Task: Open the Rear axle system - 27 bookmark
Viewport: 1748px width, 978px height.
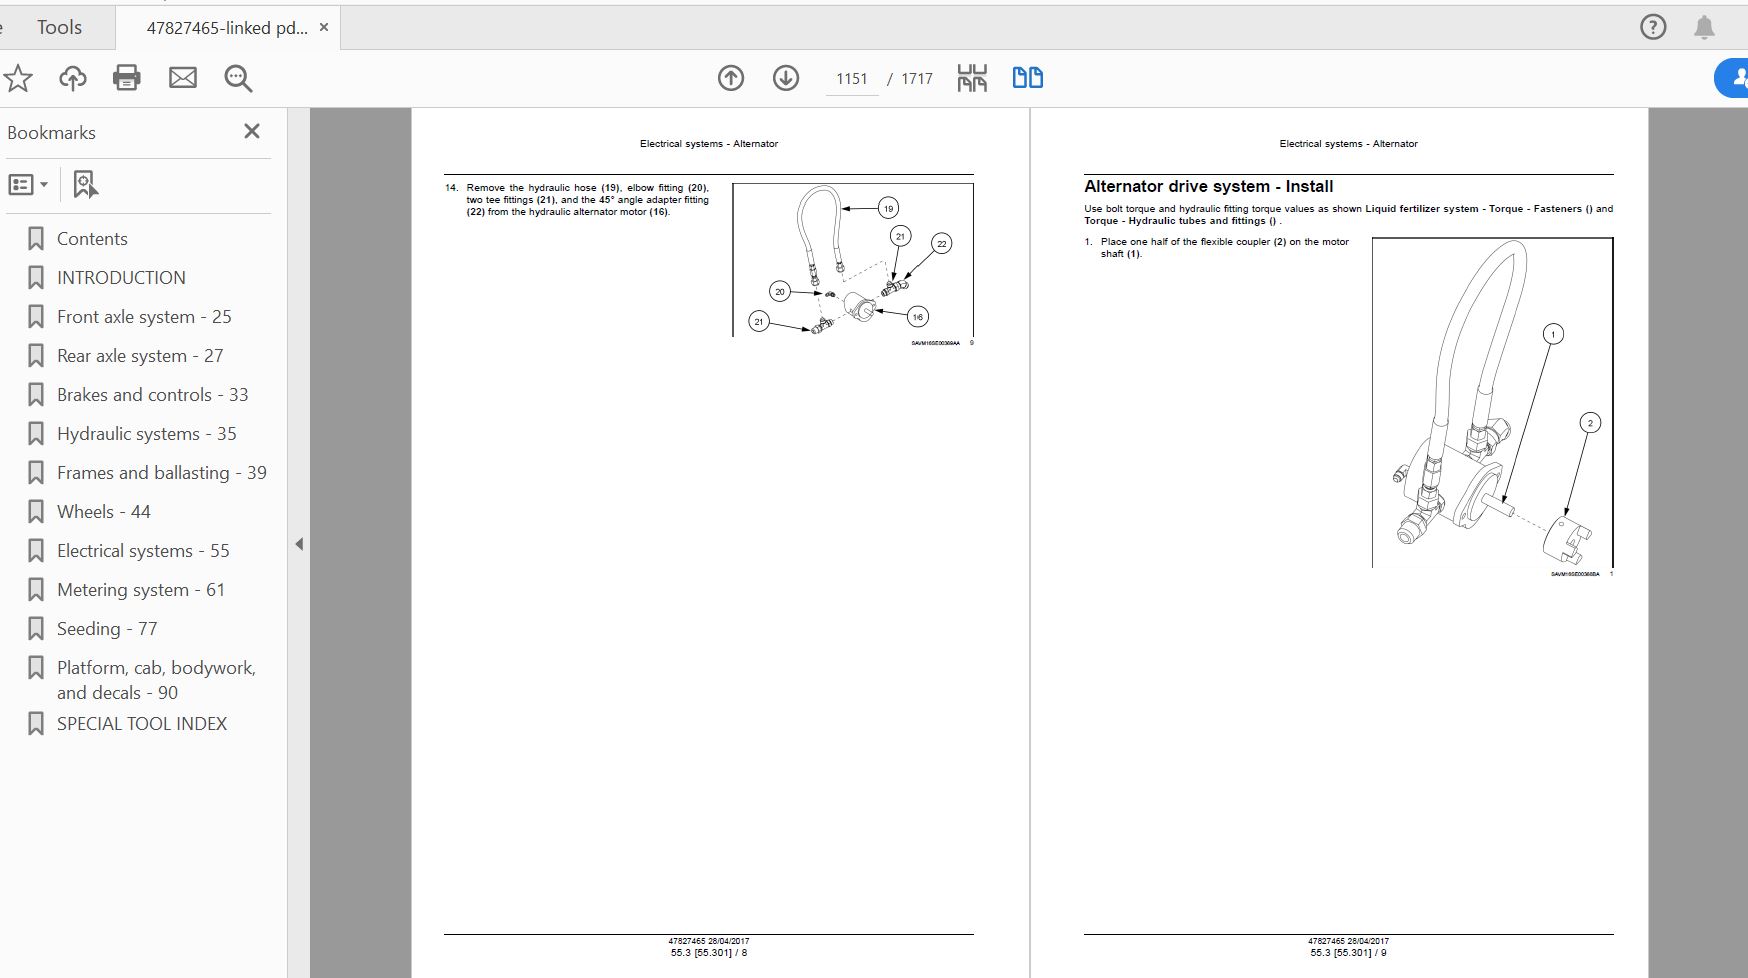Action: (140, 355)
